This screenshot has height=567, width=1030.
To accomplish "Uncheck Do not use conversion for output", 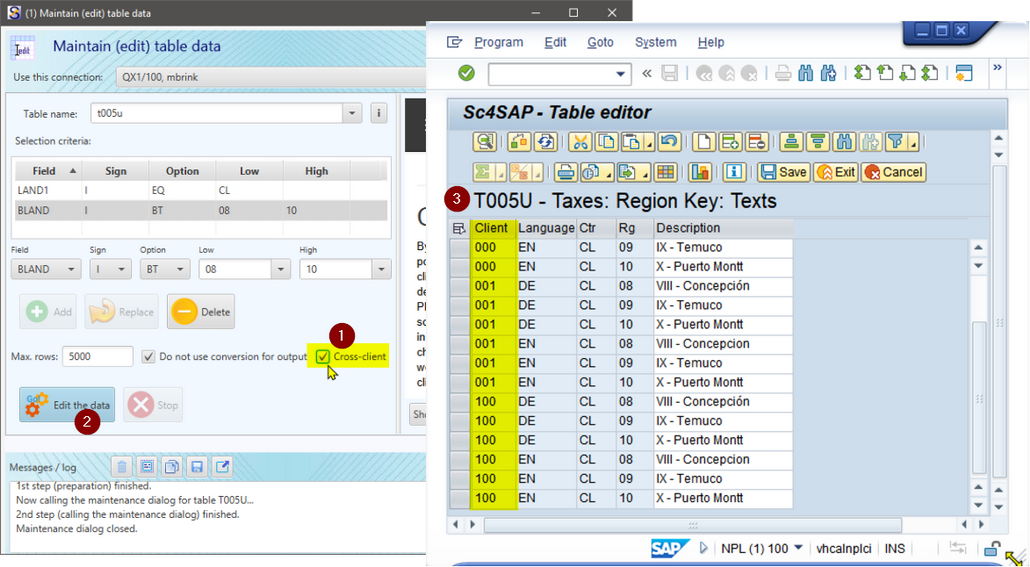I will point(148,356).
